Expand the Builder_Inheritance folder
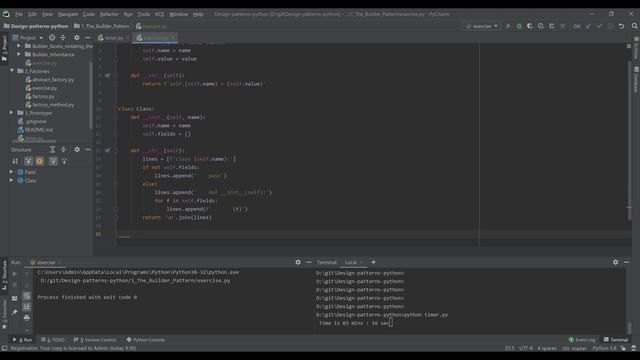This screenshot has height=360, width=640. [19, 54]
